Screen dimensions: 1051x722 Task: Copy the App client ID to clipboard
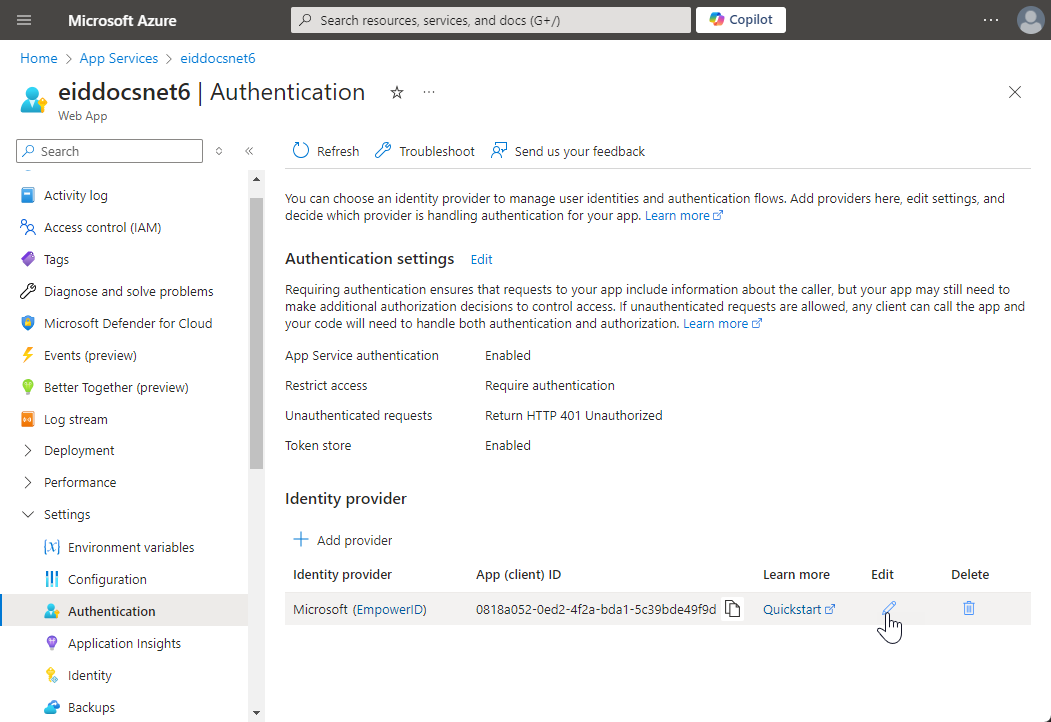(x=733, y=609)
